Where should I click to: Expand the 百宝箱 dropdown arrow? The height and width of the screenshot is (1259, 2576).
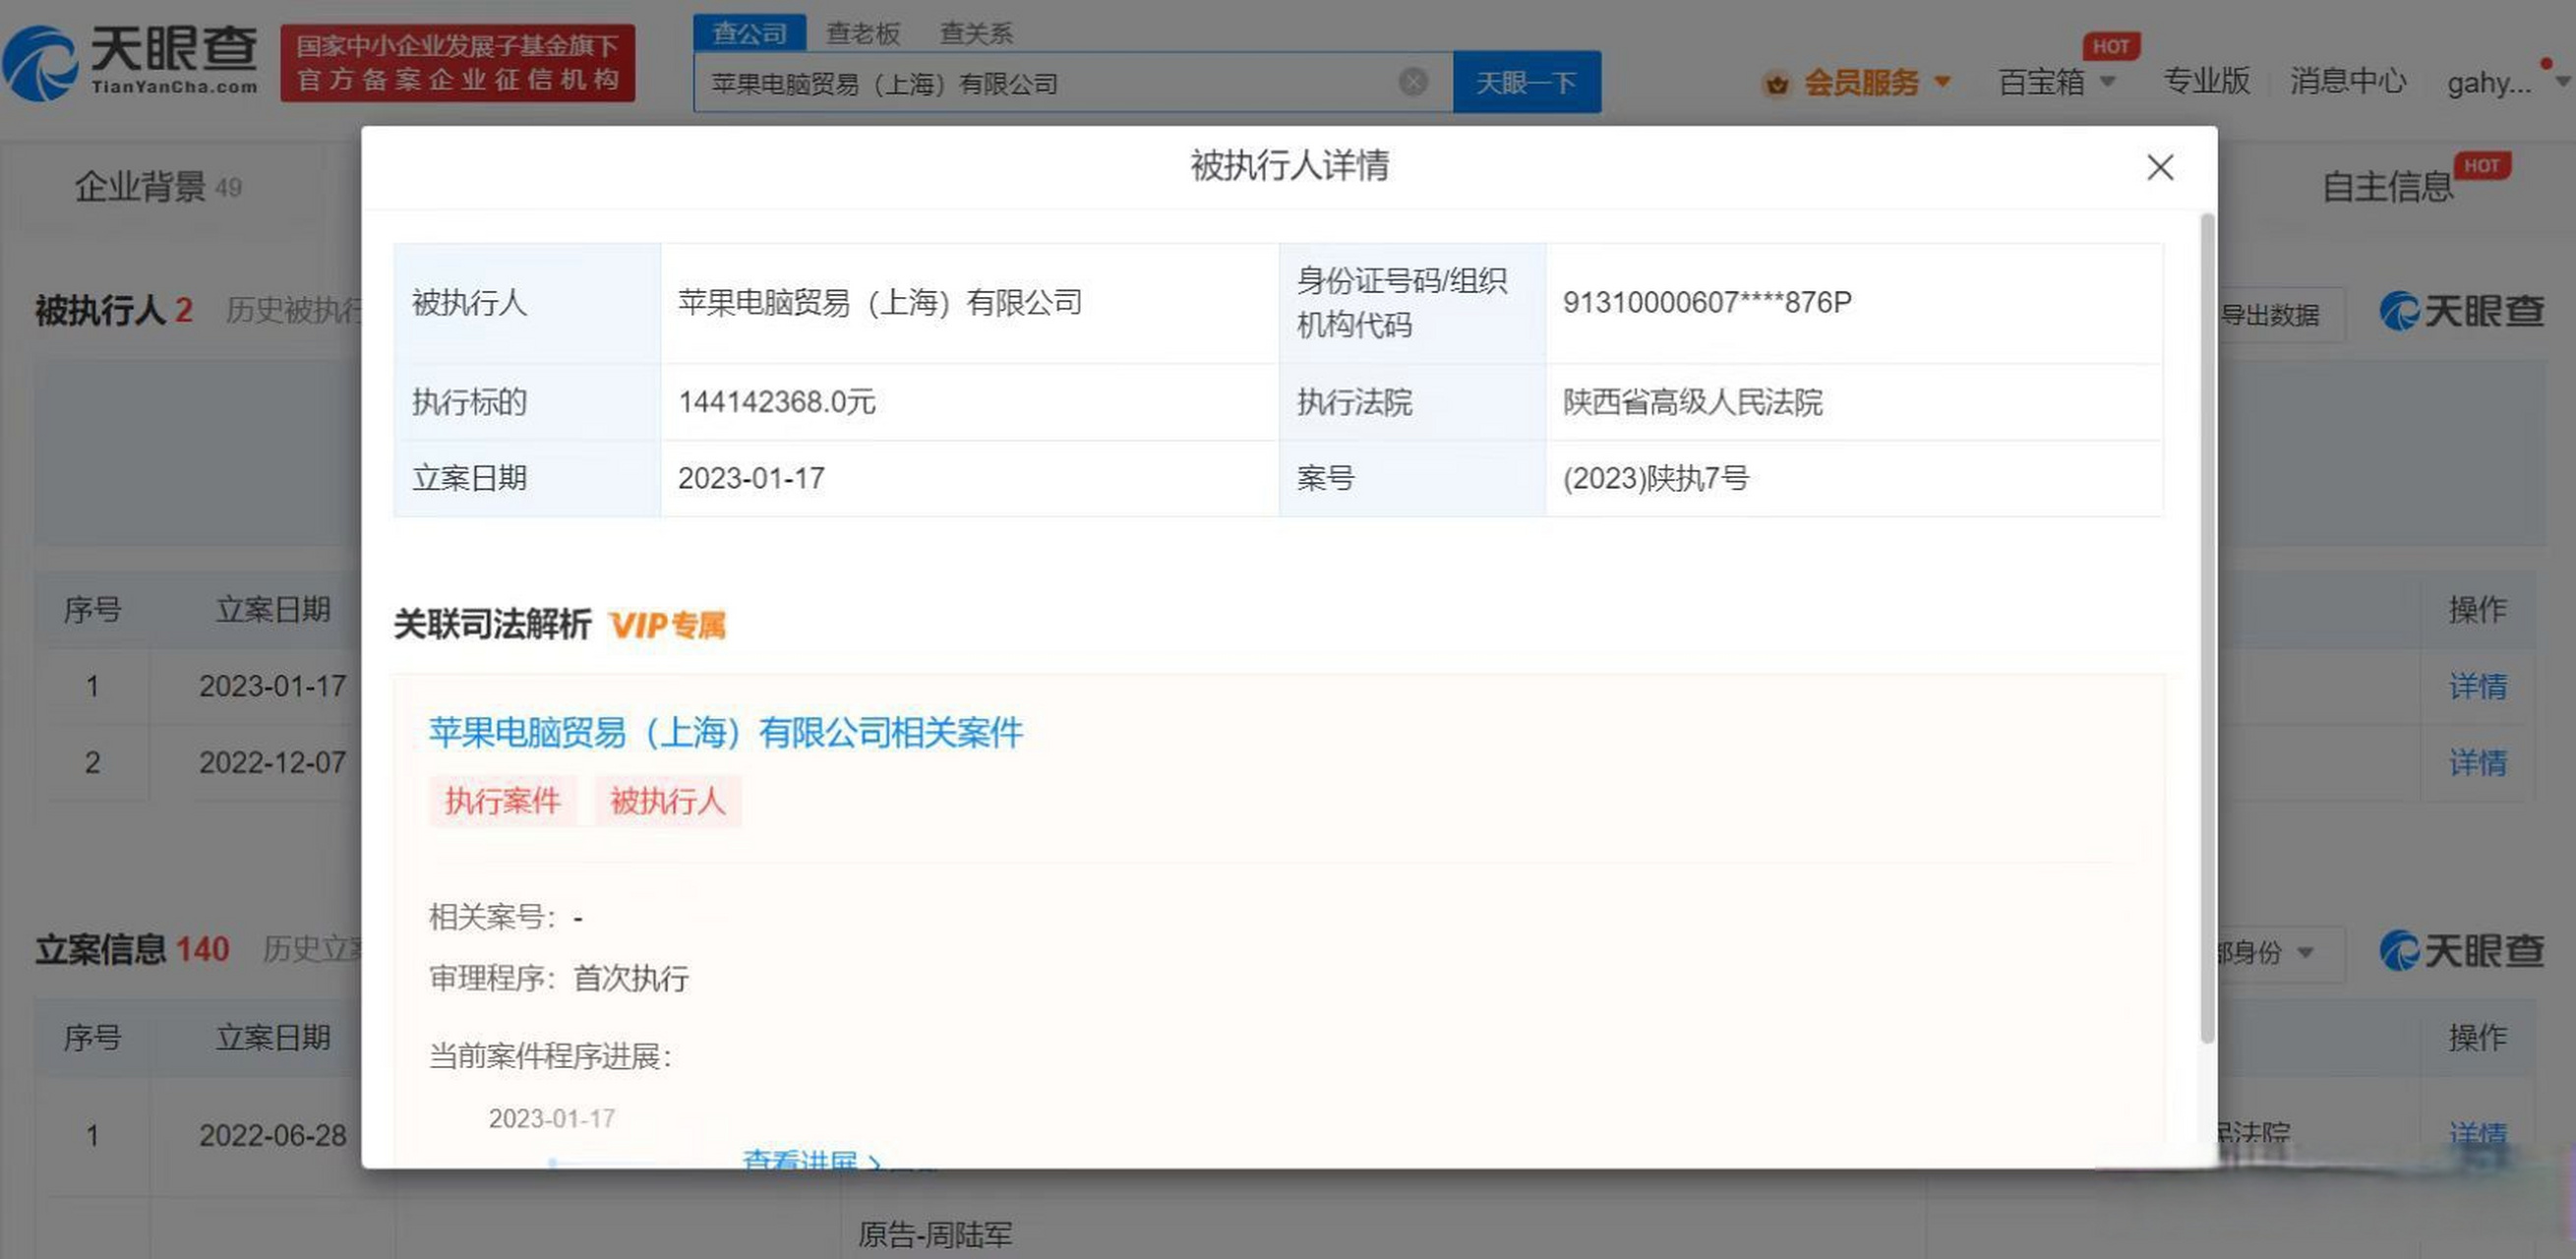coord(2108,81)
